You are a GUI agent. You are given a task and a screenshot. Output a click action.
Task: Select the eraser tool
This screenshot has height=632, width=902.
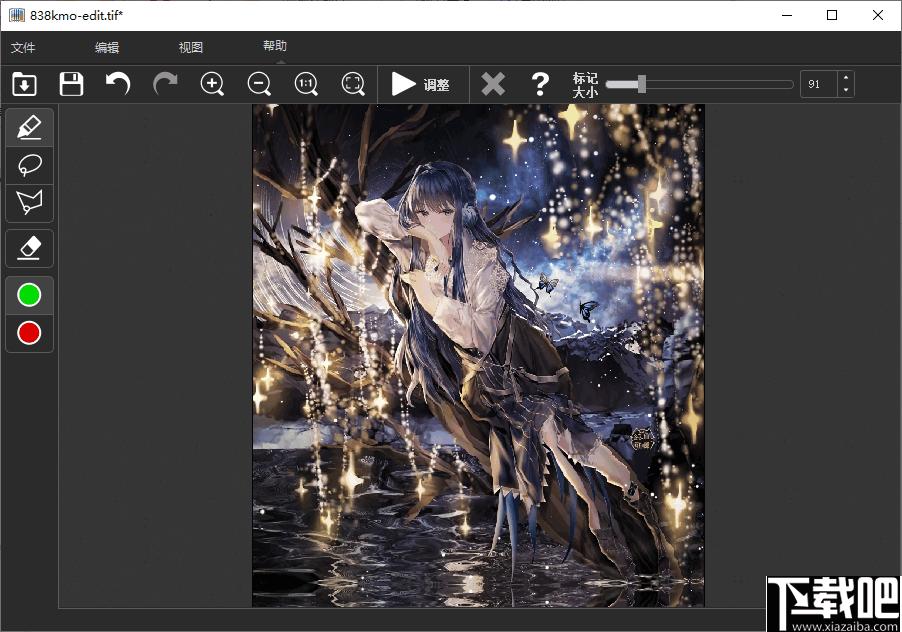click(29, 248)
